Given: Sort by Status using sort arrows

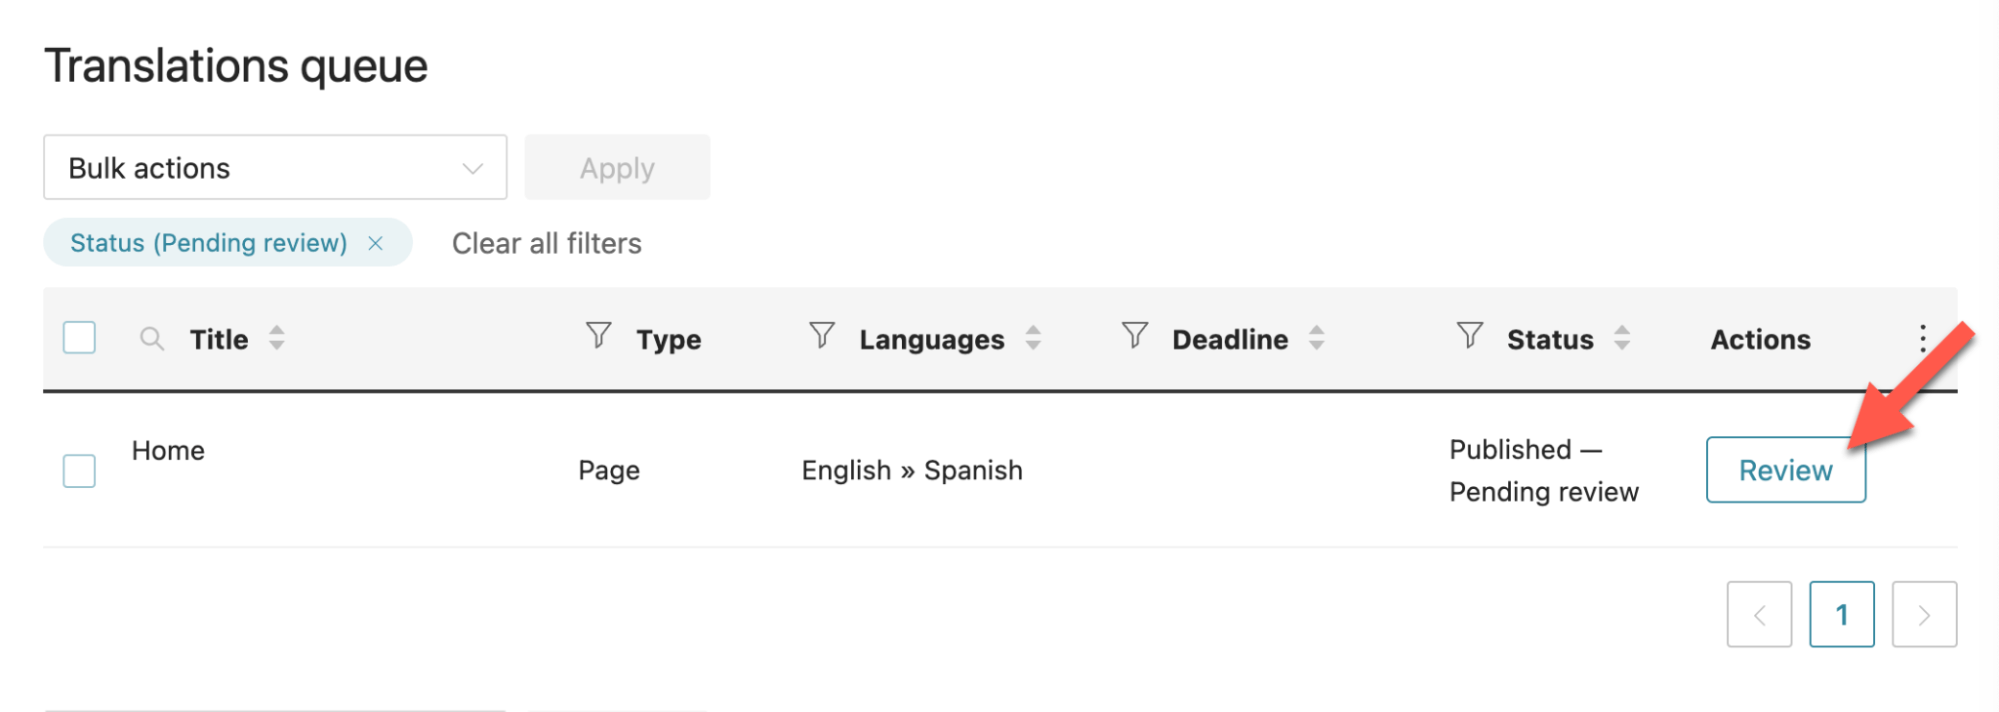Looking at the screenshot, I should pyautogui.click(x=1622, y=338).
